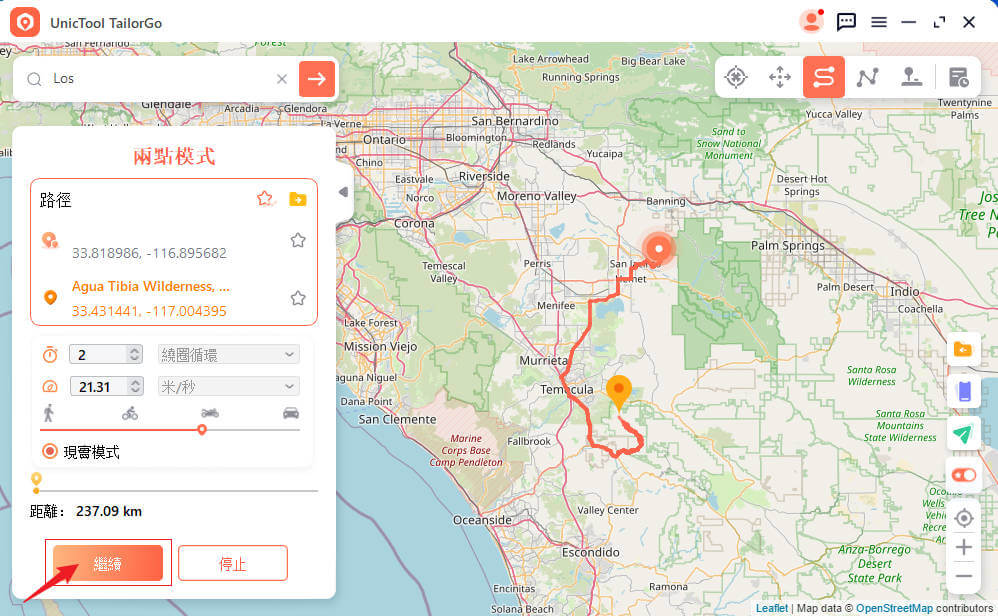Collapse the side panel with left arrow
This screenshot has width=998, height=616.
tap(343, 192)
